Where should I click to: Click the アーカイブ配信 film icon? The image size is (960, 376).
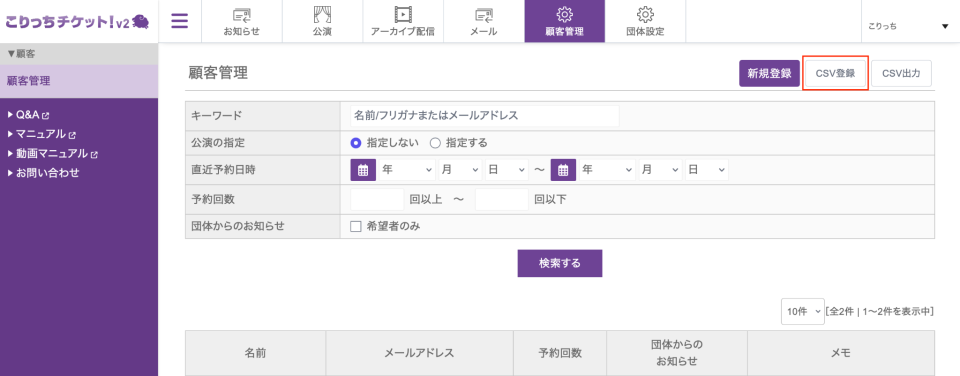coord(403,14)
